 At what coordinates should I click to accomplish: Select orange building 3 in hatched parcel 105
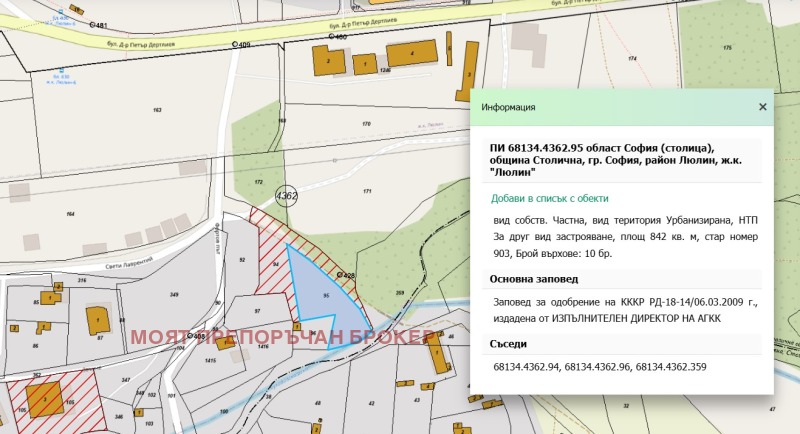tap(45, 400)
